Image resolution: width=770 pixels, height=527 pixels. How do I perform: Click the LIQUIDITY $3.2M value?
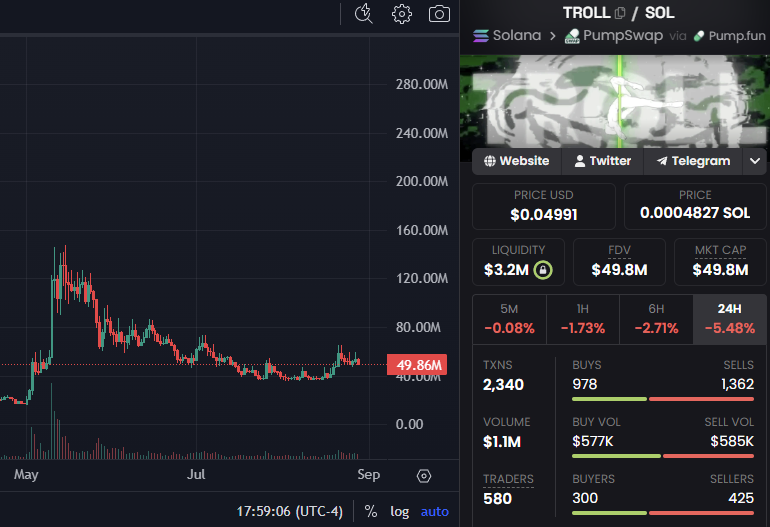506,270
